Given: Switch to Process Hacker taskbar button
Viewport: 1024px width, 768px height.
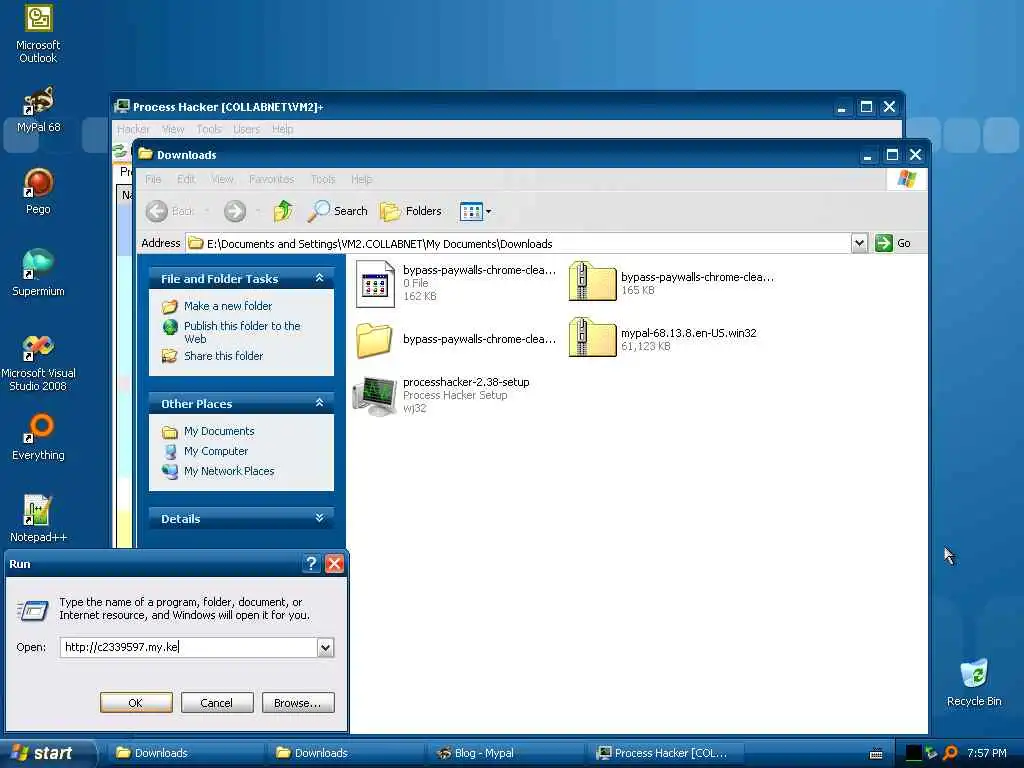Looking at the screenshot, I should click(665, 753).
